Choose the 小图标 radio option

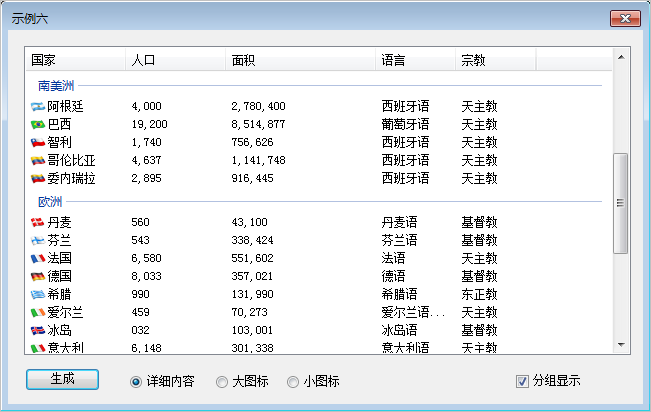click(x=293, y=381)
